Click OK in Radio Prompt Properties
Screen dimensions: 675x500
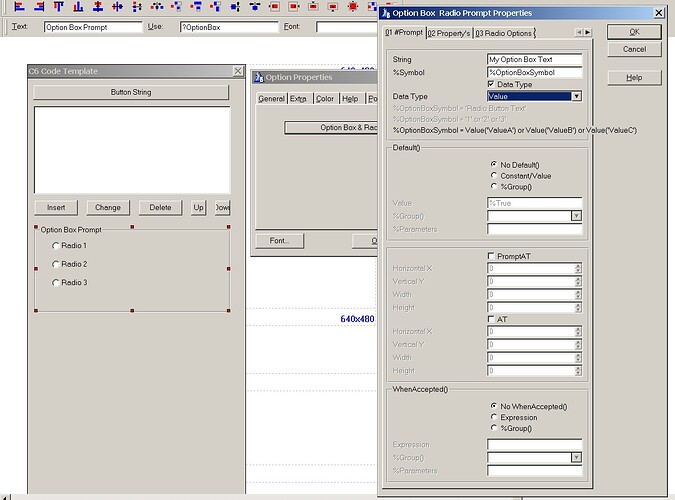coord(634,32)
